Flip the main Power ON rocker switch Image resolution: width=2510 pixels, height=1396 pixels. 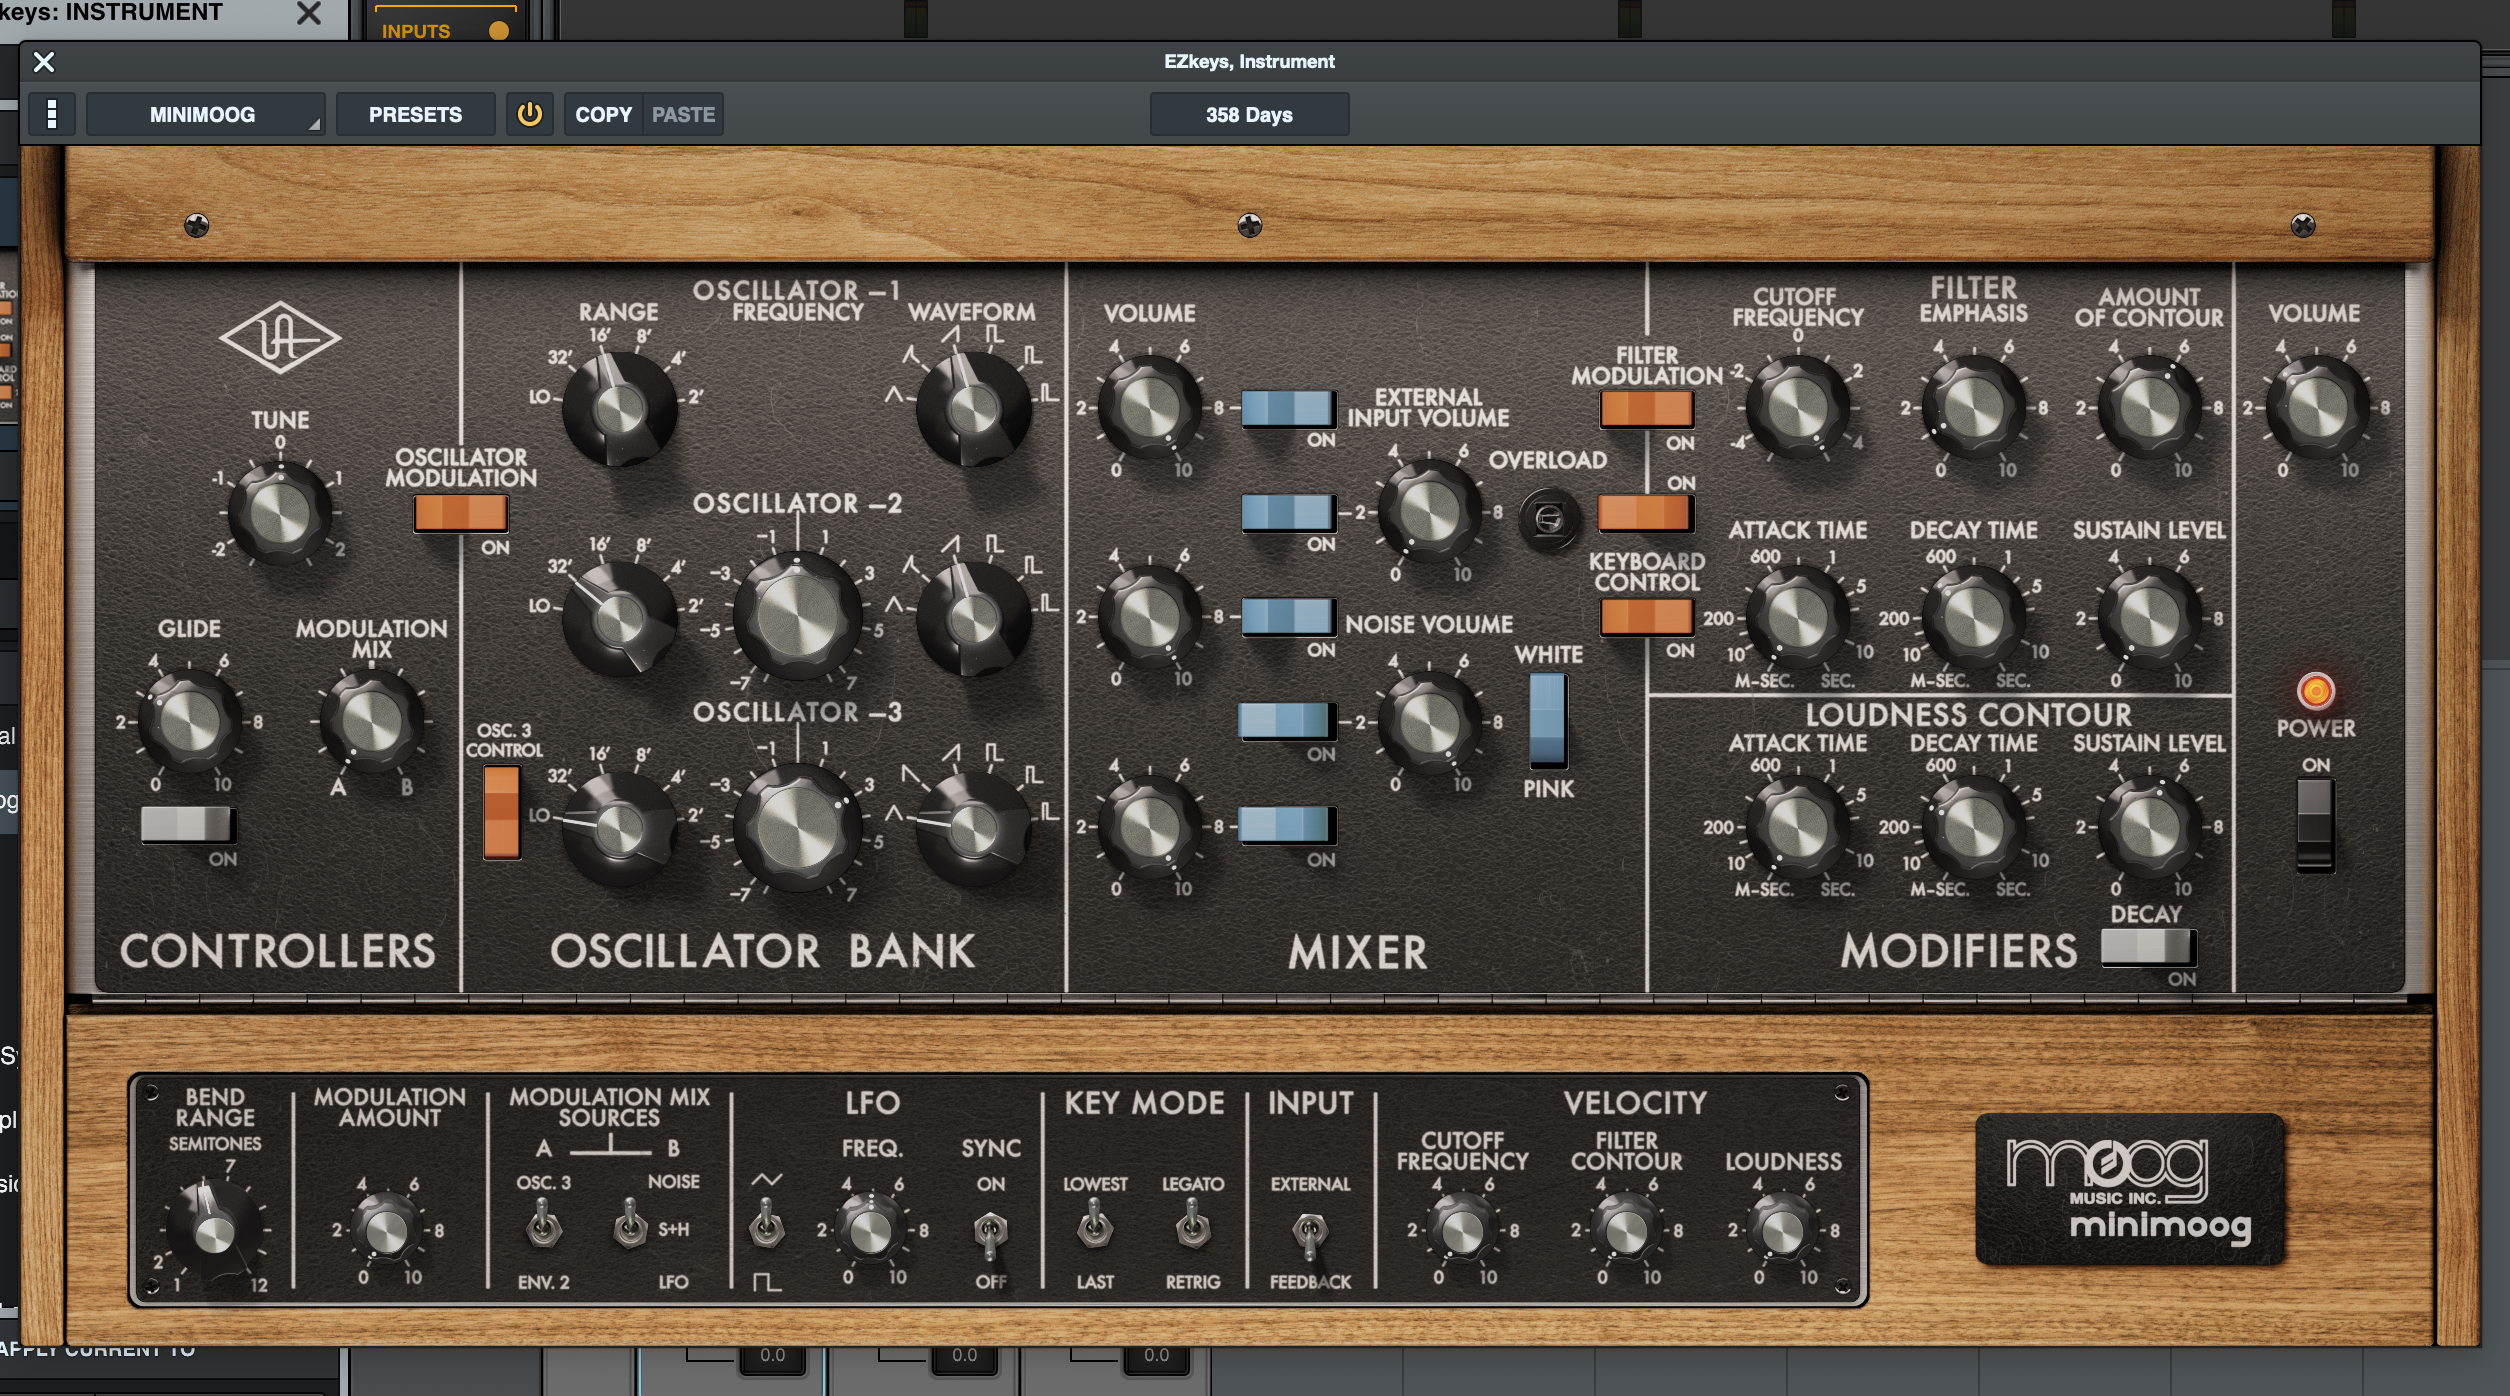[2315, 825]
